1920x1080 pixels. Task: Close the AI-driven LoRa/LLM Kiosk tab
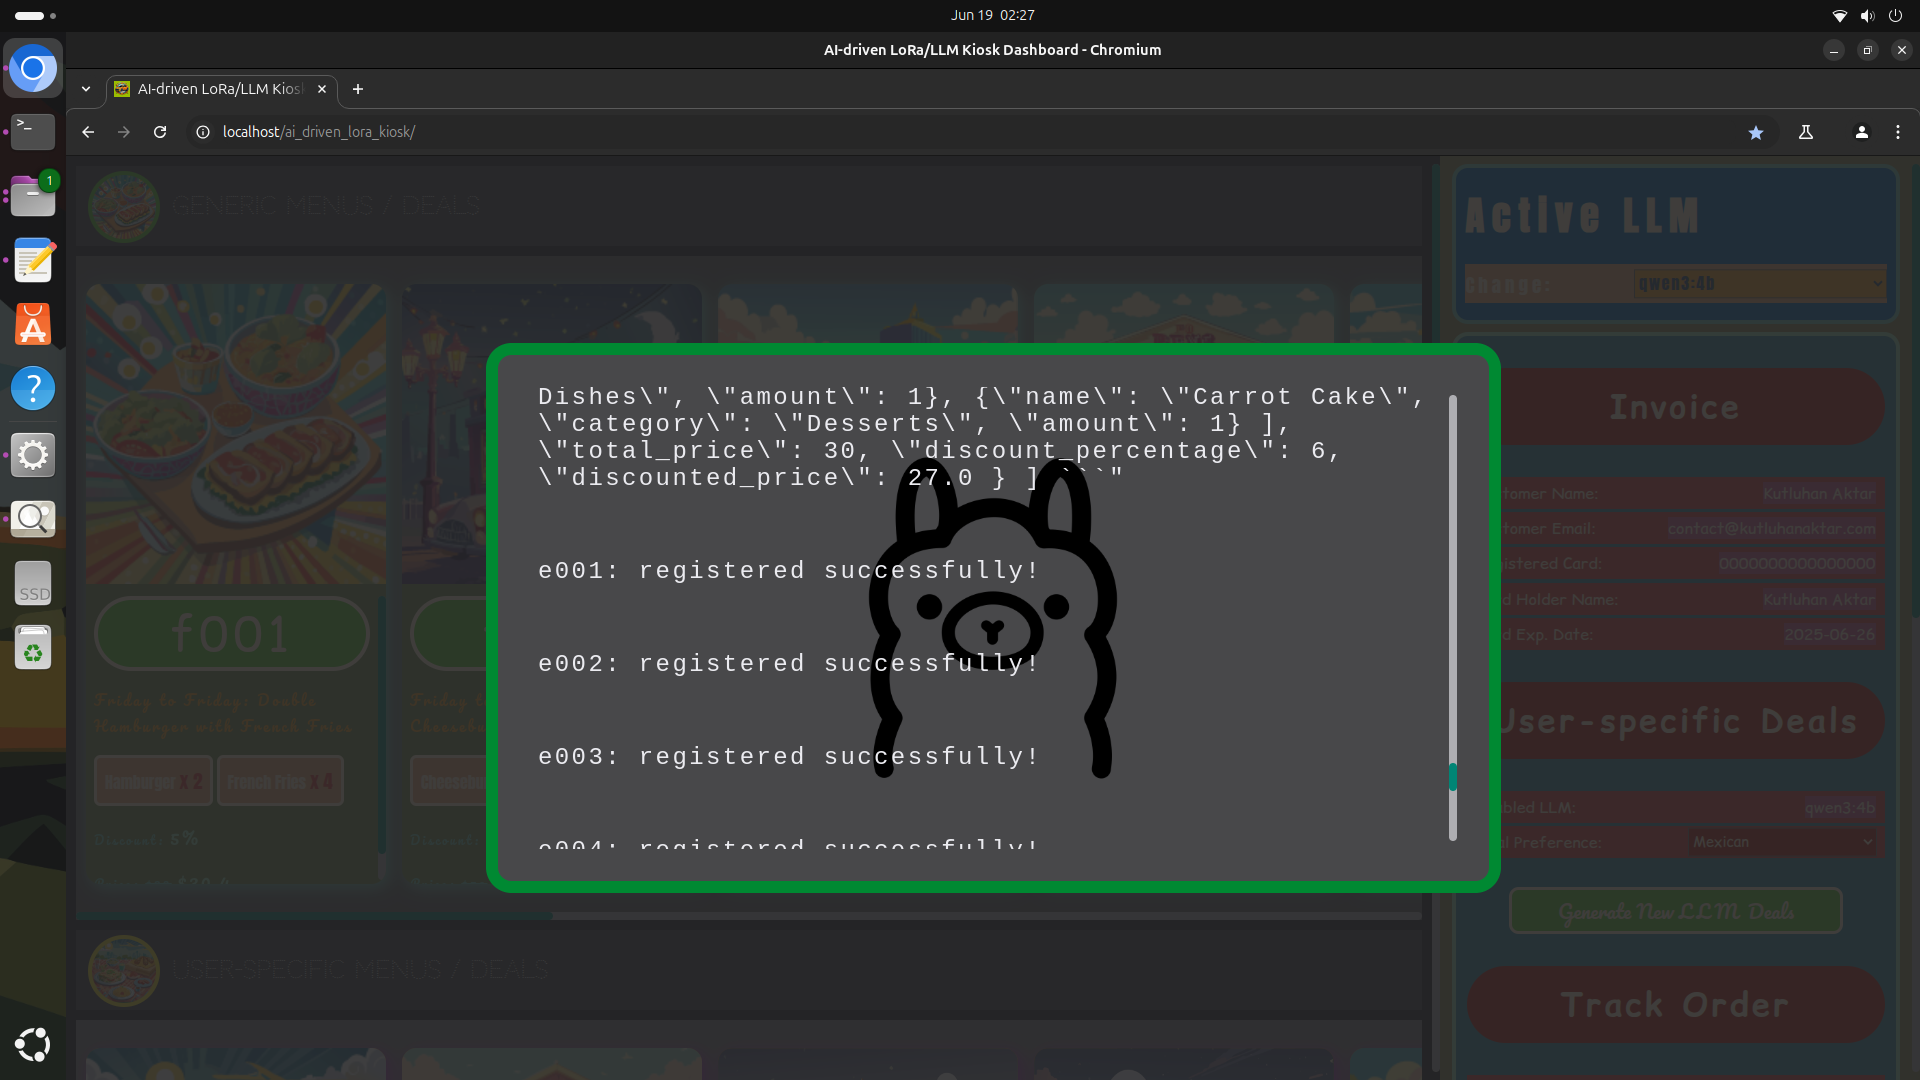point(322,89)
